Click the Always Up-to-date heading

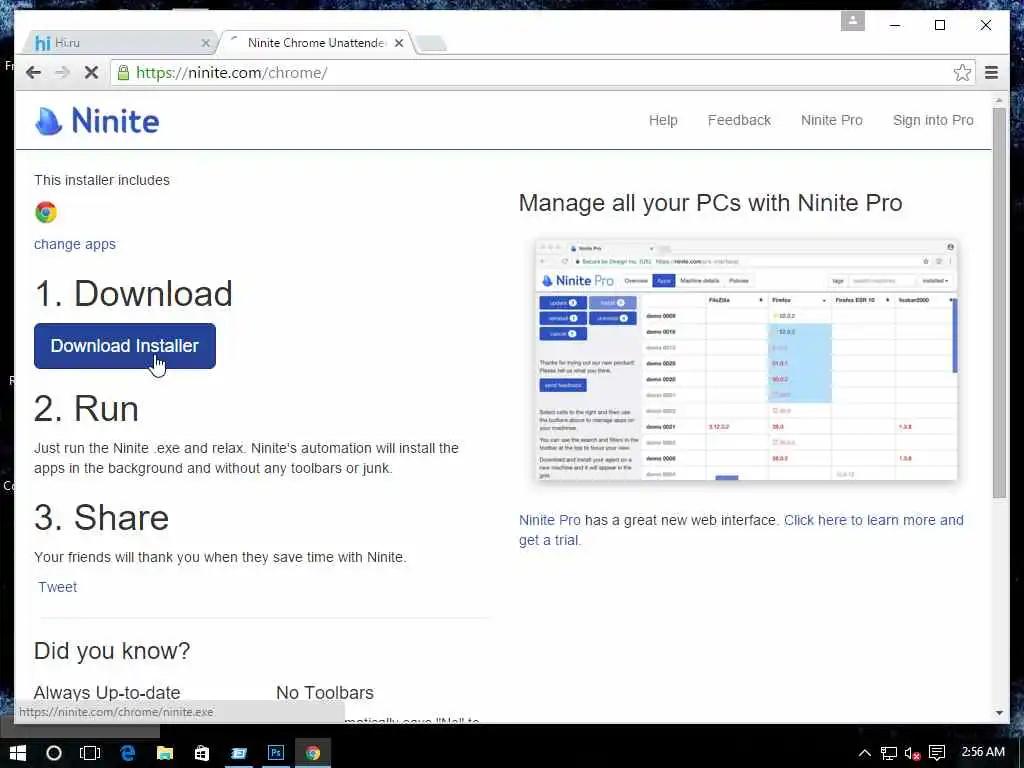coord(107,692)
